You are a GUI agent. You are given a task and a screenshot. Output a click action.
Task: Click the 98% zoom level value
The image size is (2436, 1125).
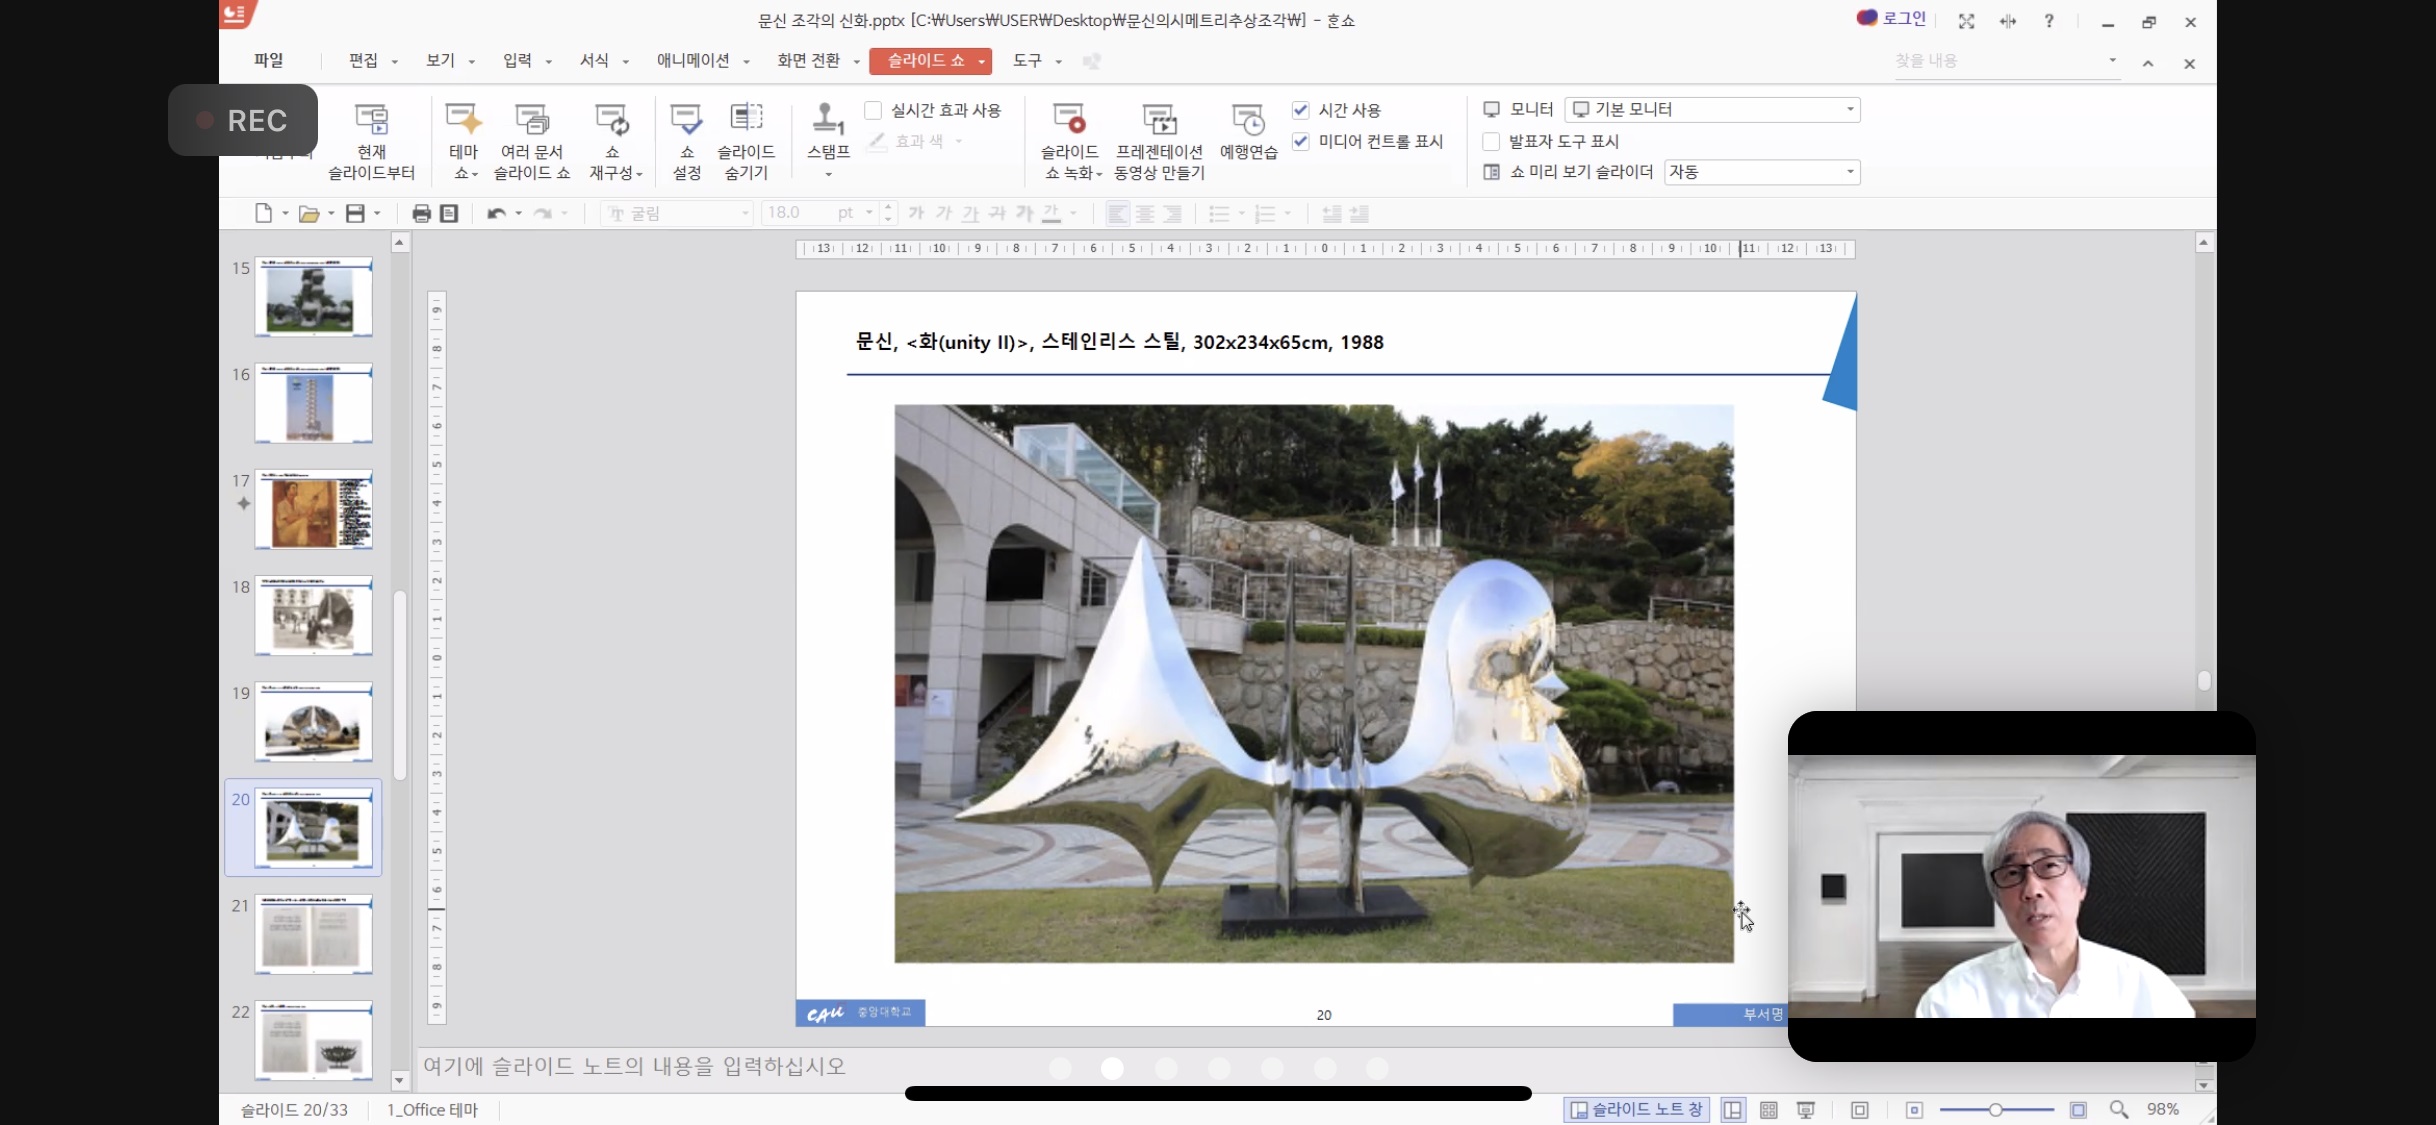pos(2162,1110)
